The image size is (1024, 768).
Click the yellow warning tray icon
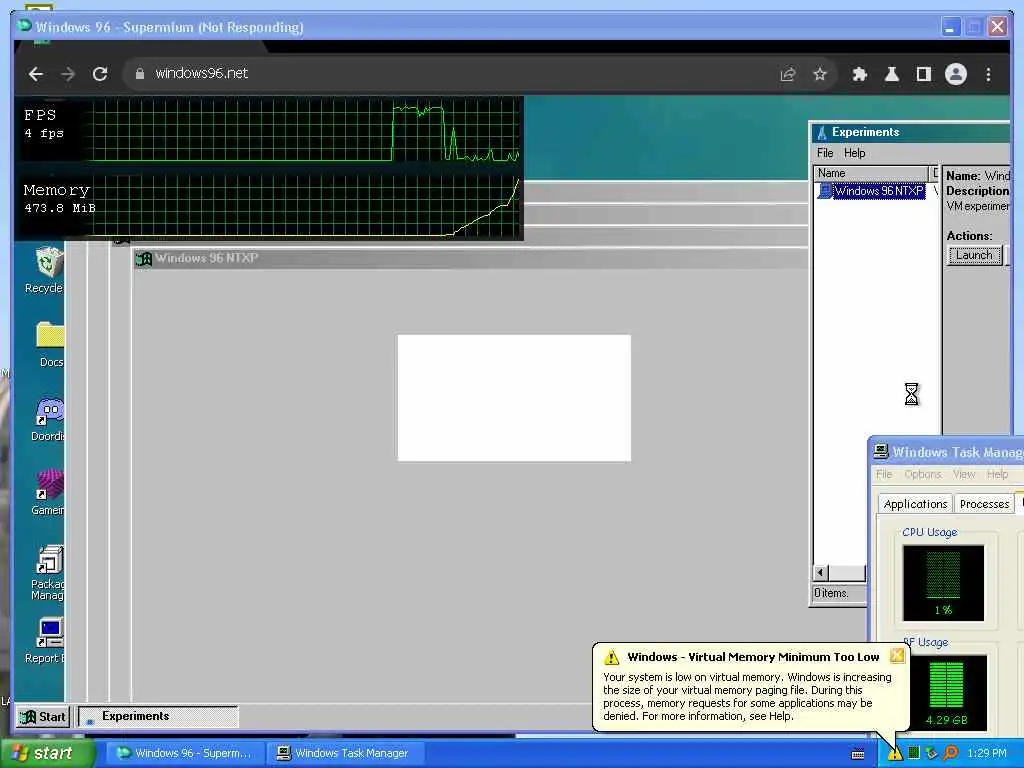pyautogui.click(x=895, y=754)
